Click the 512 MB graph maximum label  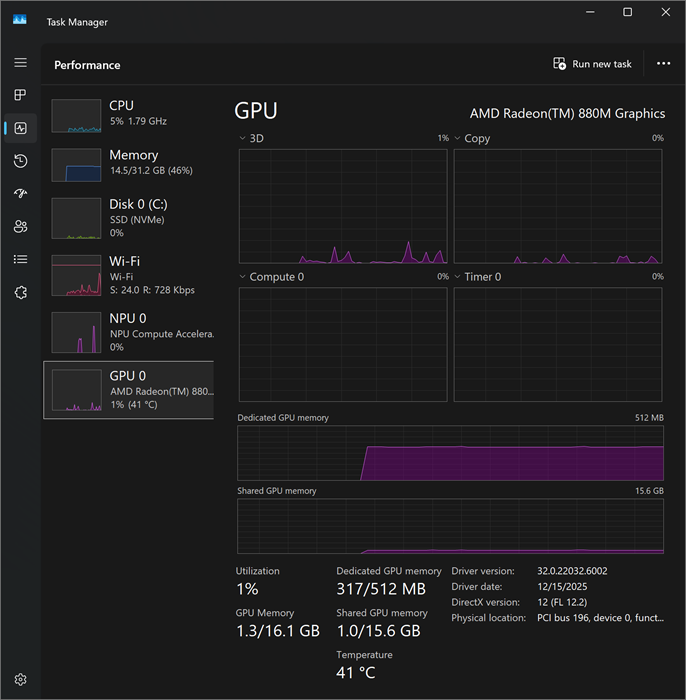(649, 418)
